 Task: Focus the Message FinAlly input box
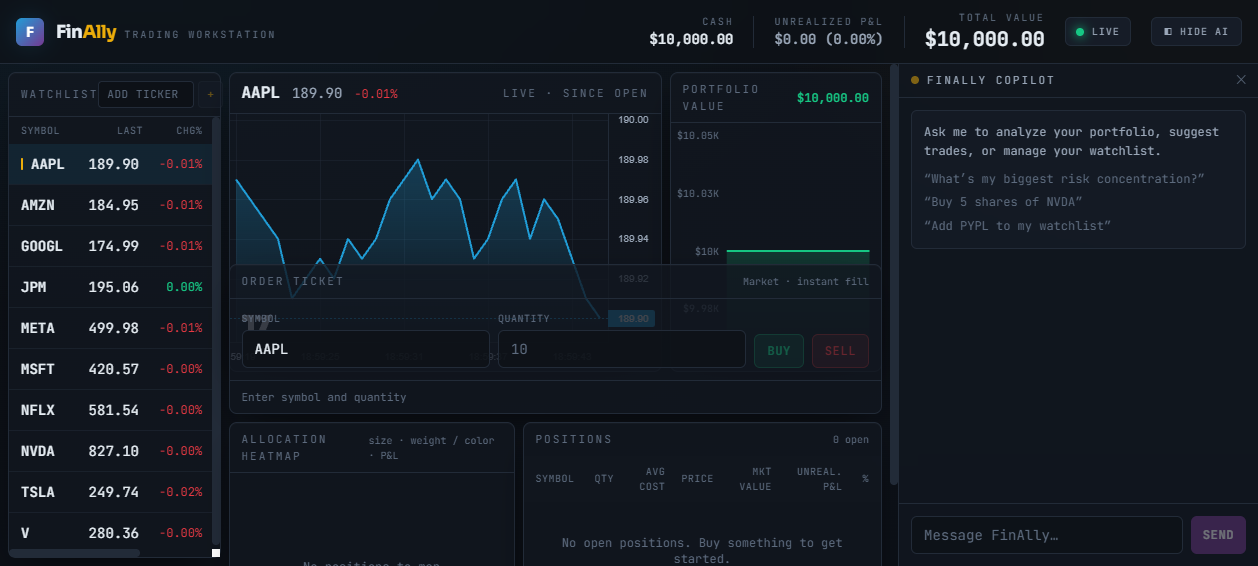pyautogui.click(x=1047, y=535)
